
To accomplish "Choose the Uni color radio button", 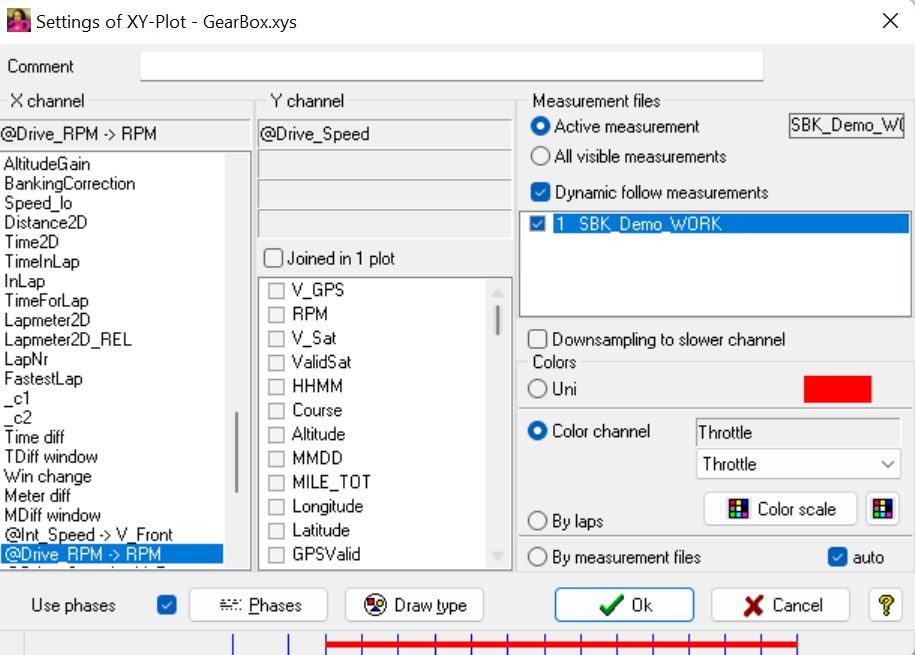I will click(538, 388).
